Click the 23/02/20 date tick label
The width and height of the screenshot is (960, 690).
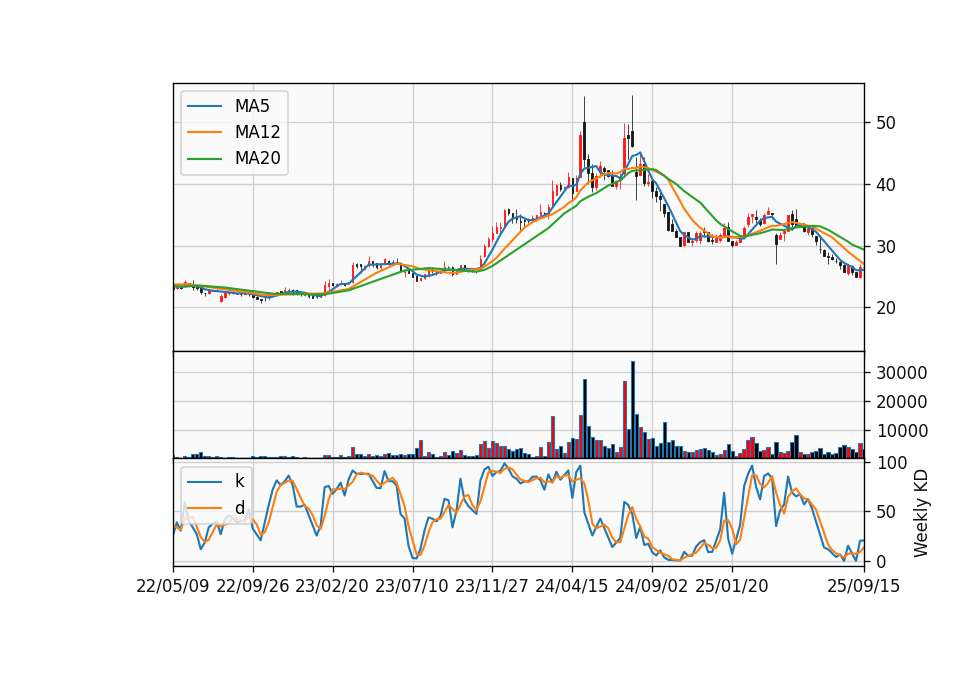[332, 586]
